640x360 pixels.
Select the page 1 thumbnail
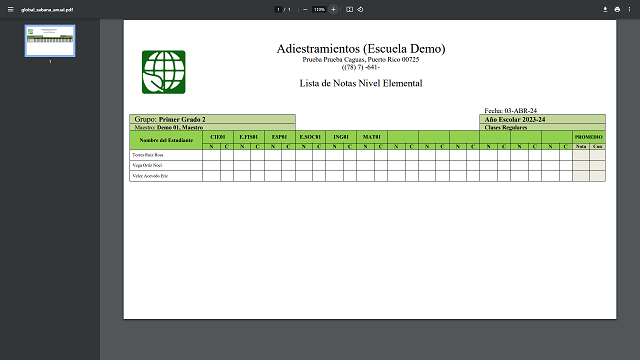[x=50, y=41]
